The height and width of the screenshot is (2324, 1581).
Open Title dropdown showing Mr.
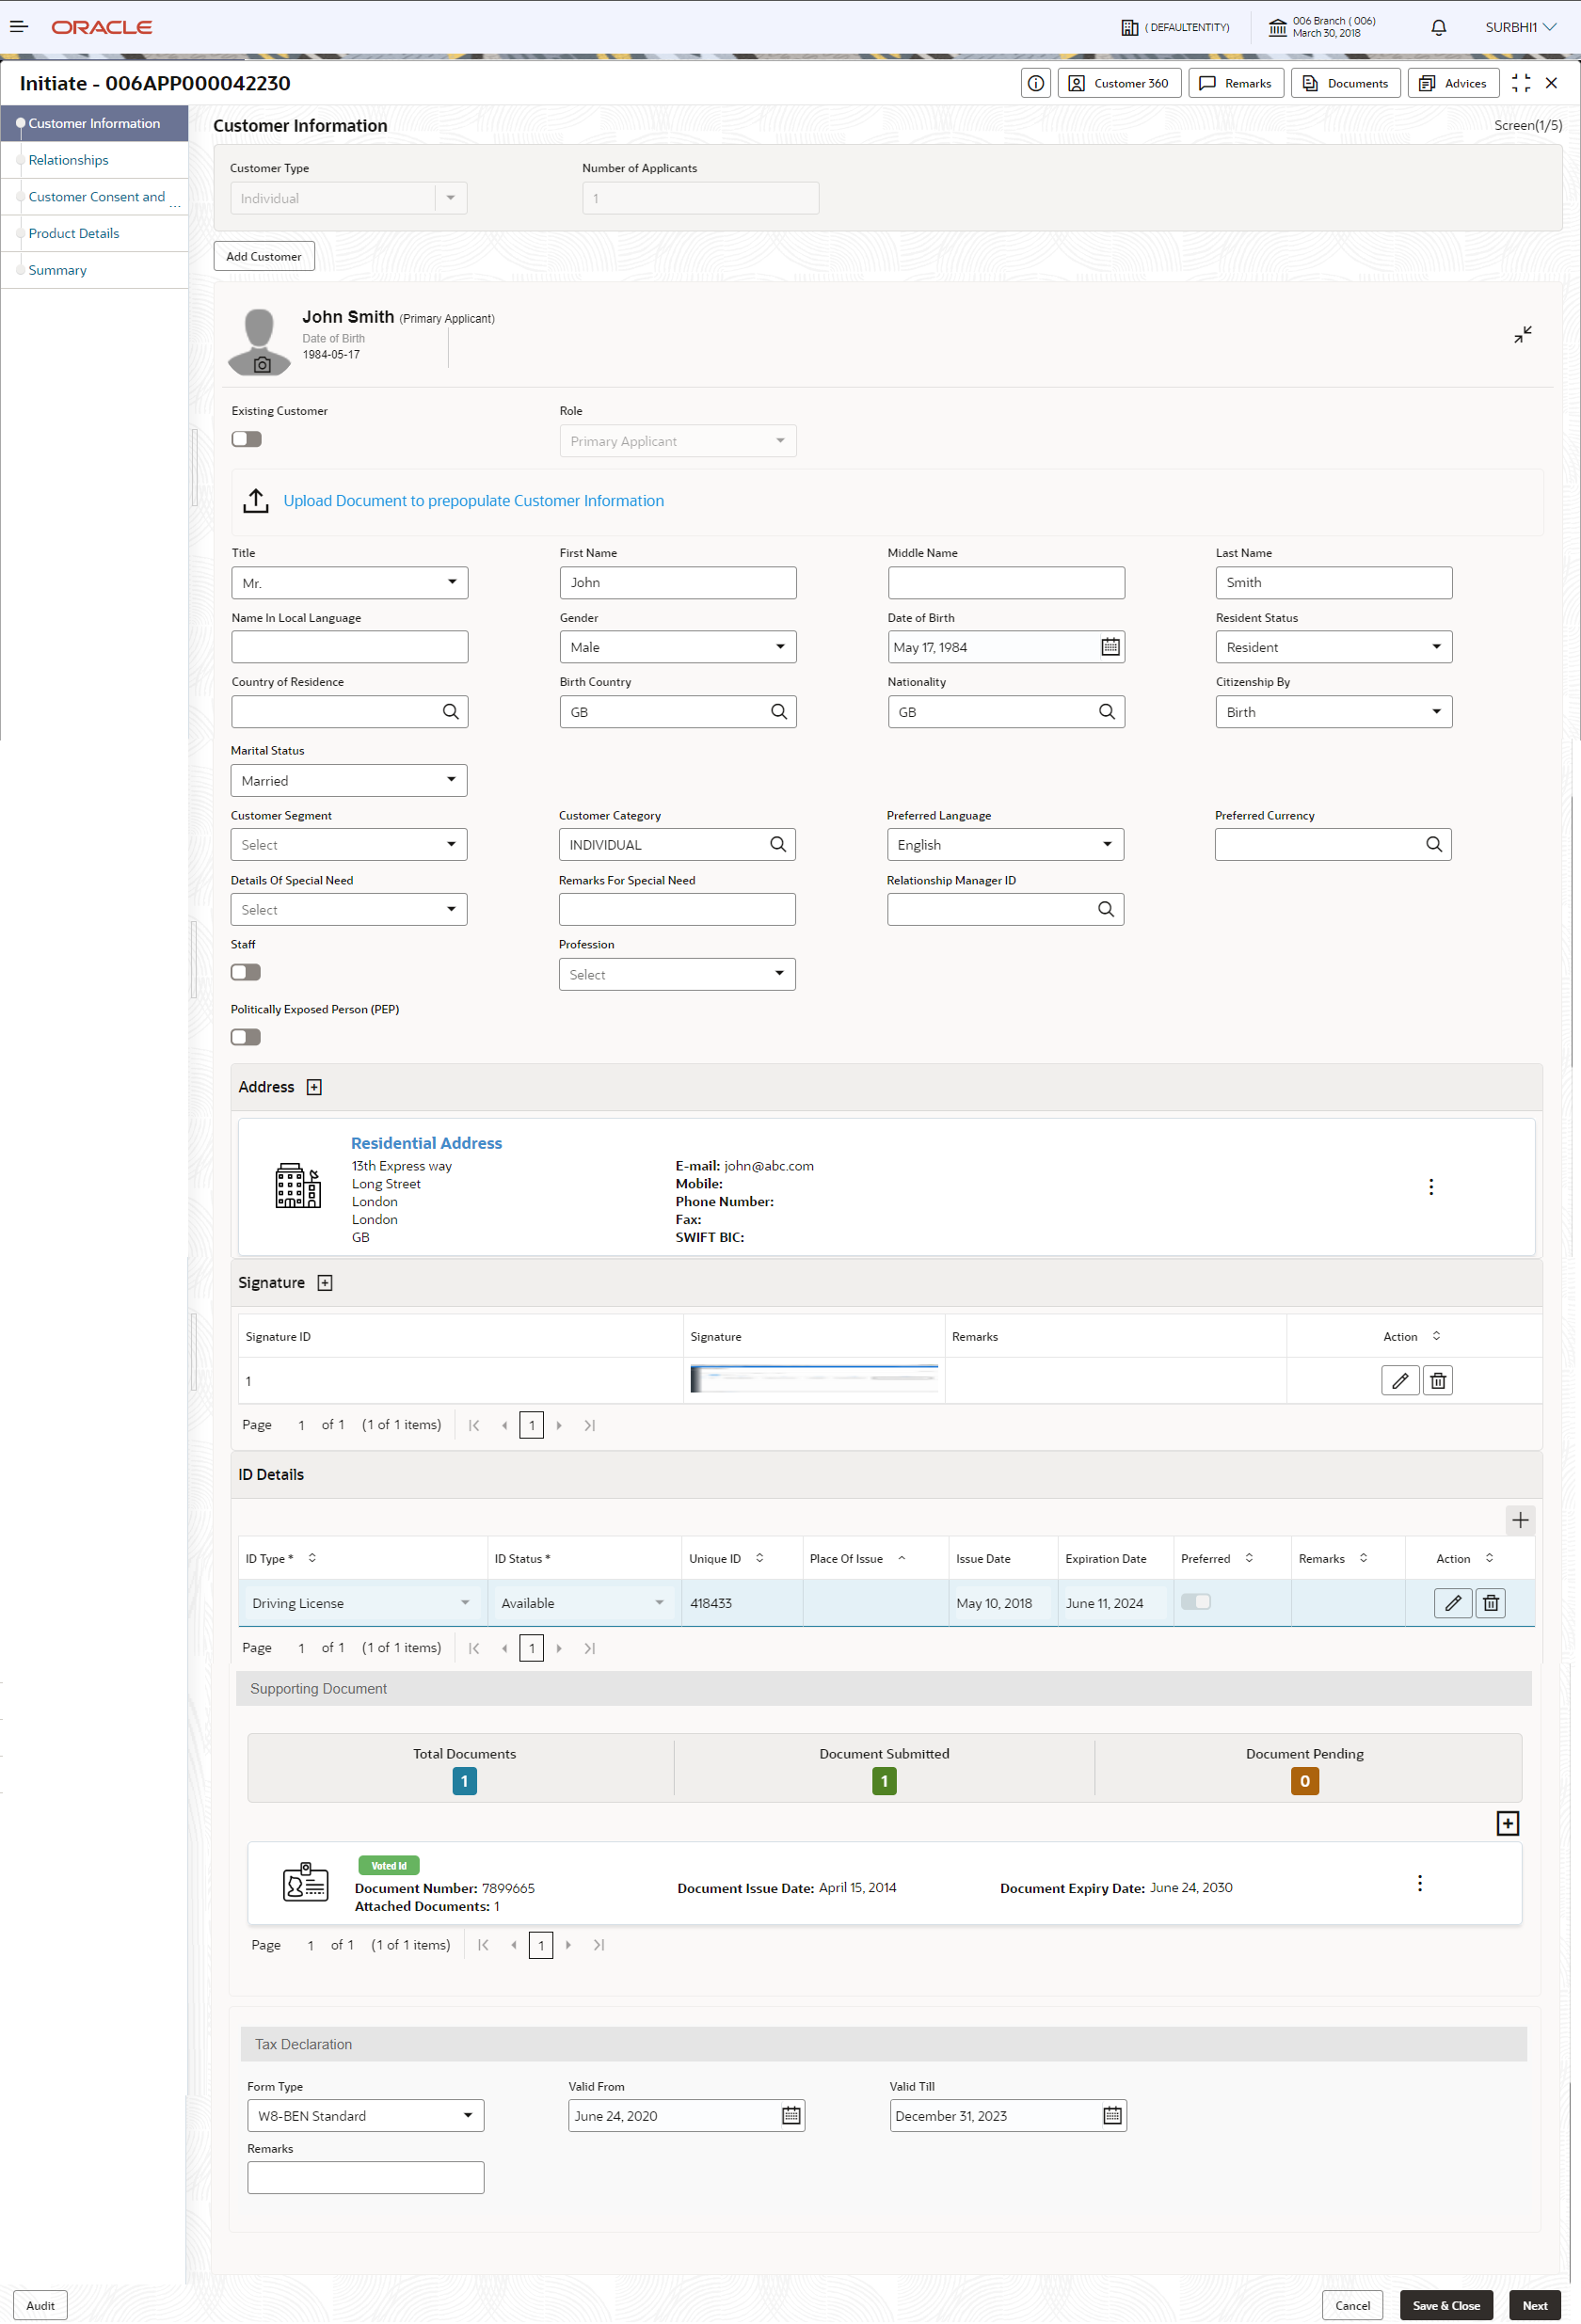[x=350, y=583]
